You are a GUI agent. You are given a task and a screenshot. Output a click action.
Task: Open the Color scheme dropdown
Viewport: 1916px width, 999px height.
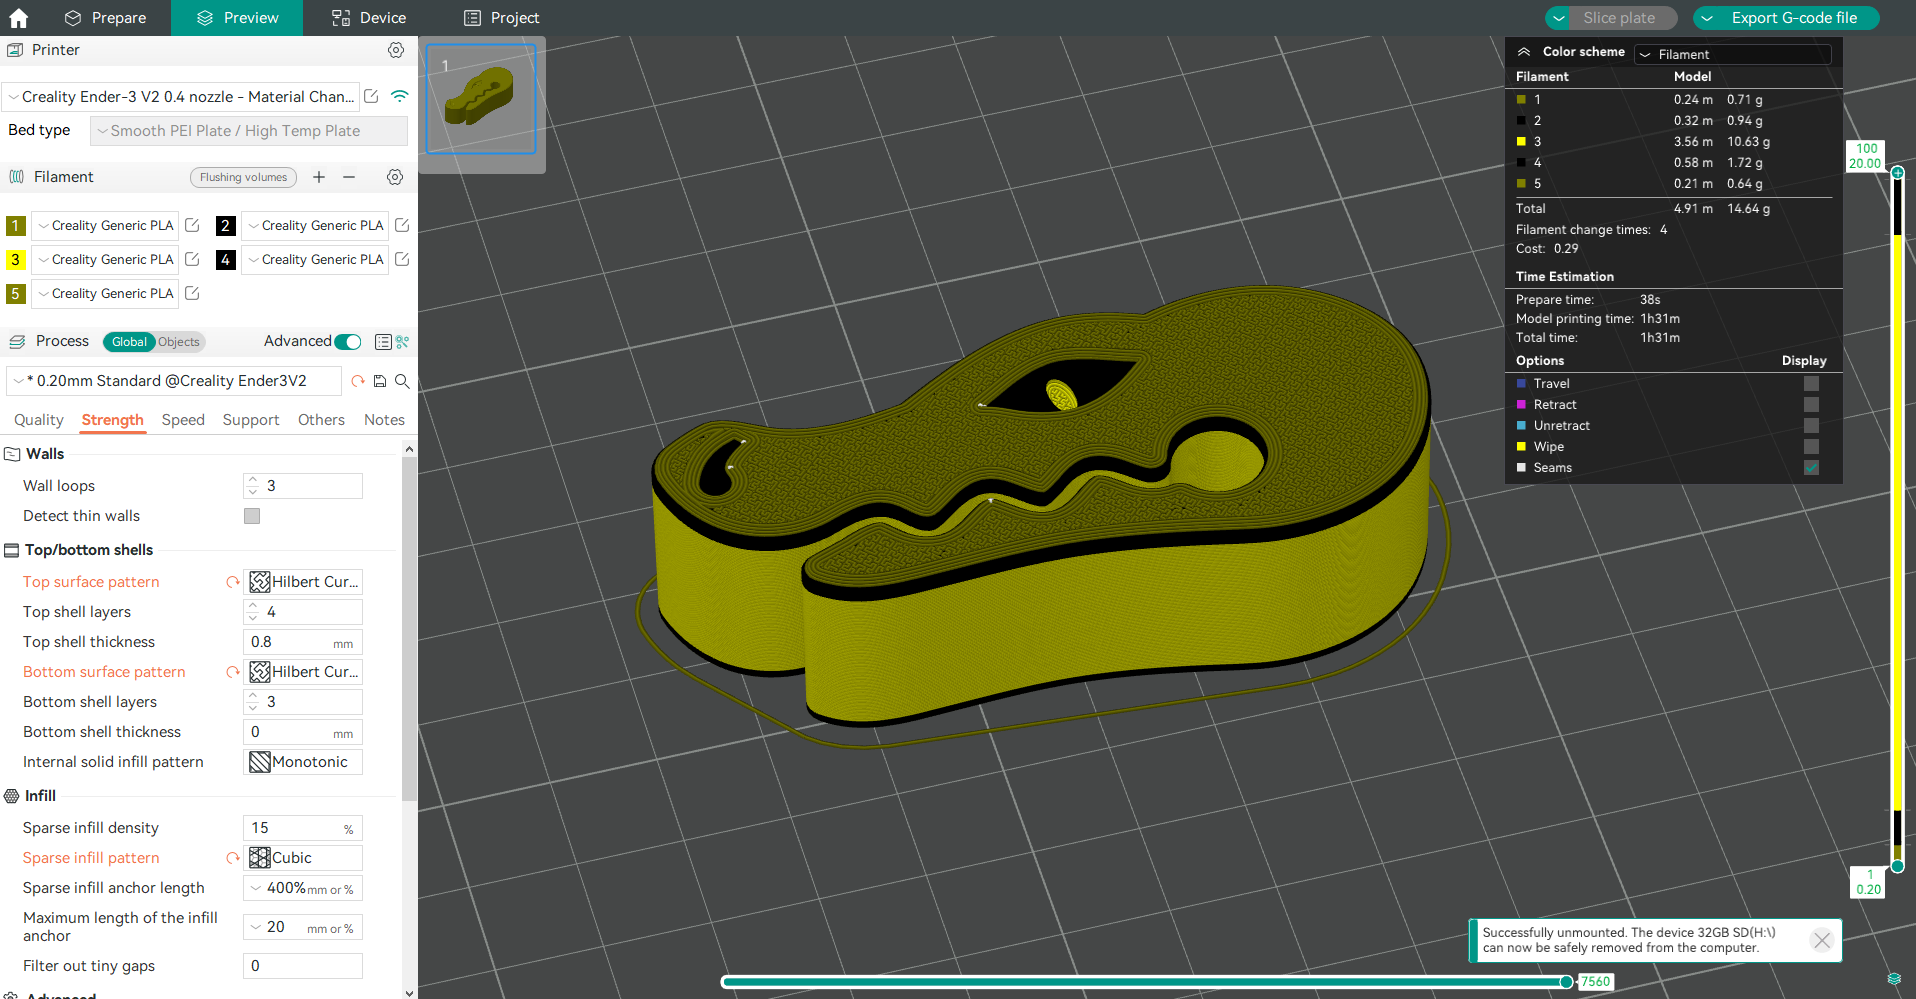(x=1732, y=54)
